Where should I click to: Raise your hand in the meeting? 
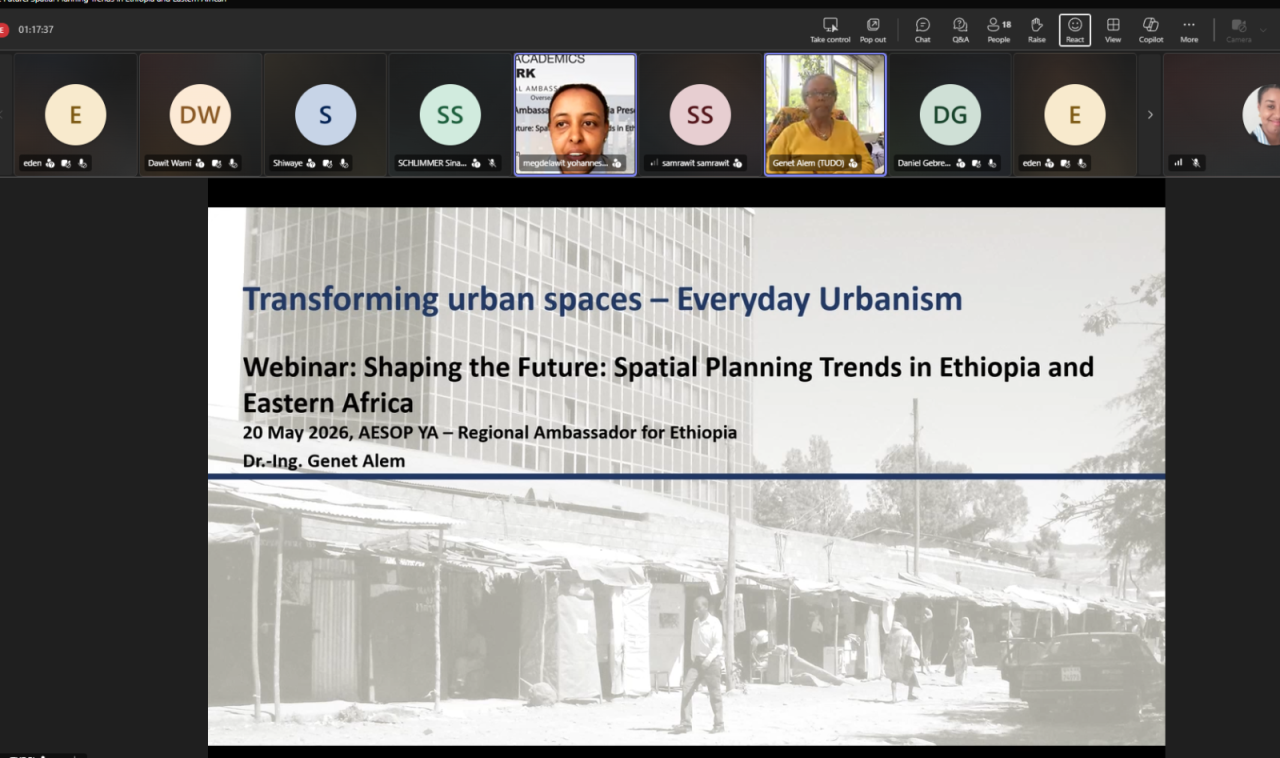click(1037, 30)
